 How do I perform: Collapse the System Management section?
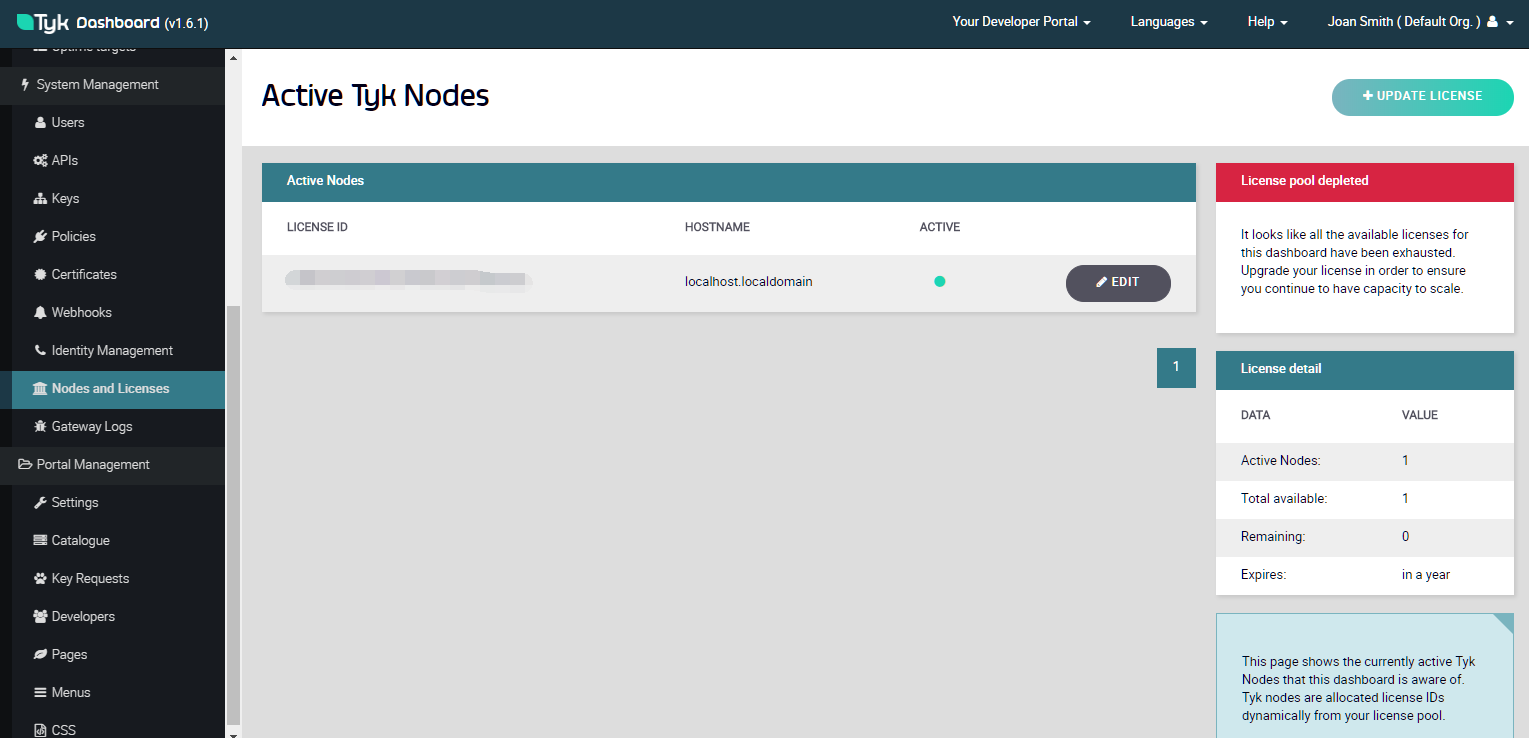(112, 85)
